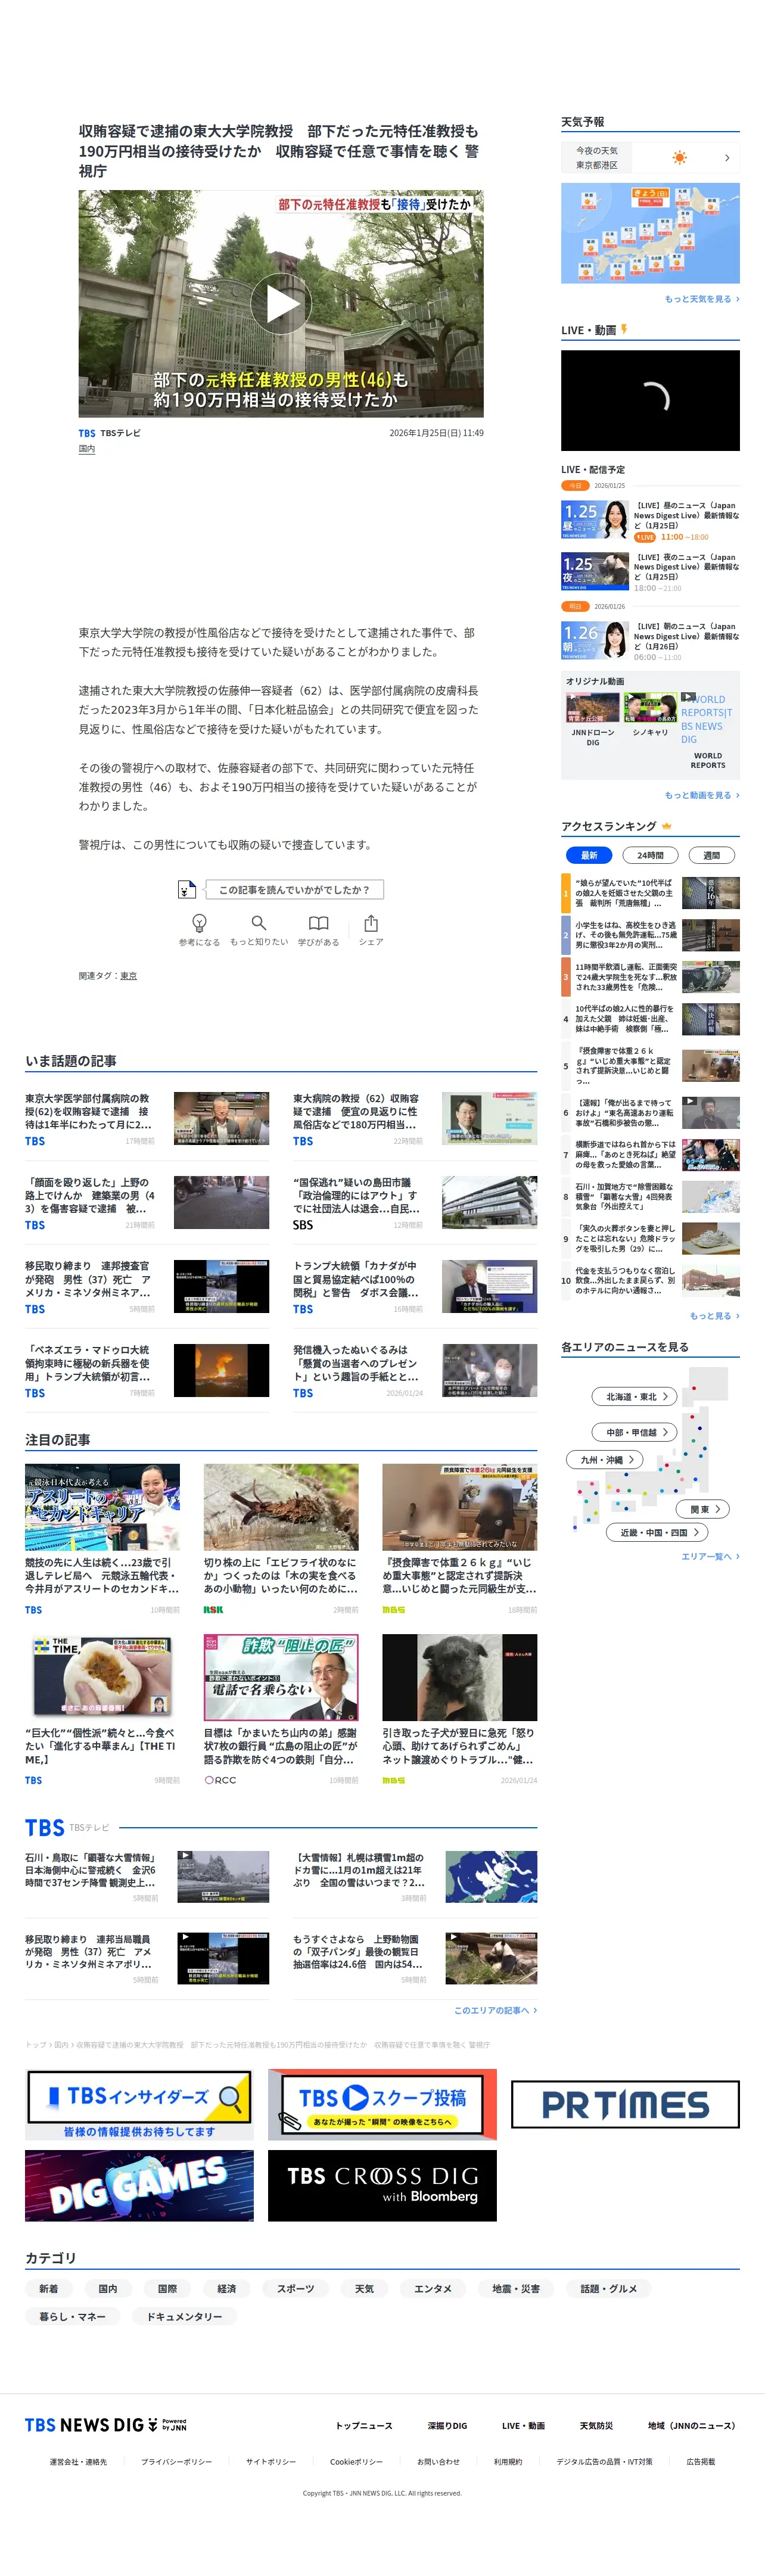
Task: Click the sun icon in 今夜の天気 box
Action: [x=680, y=158]
